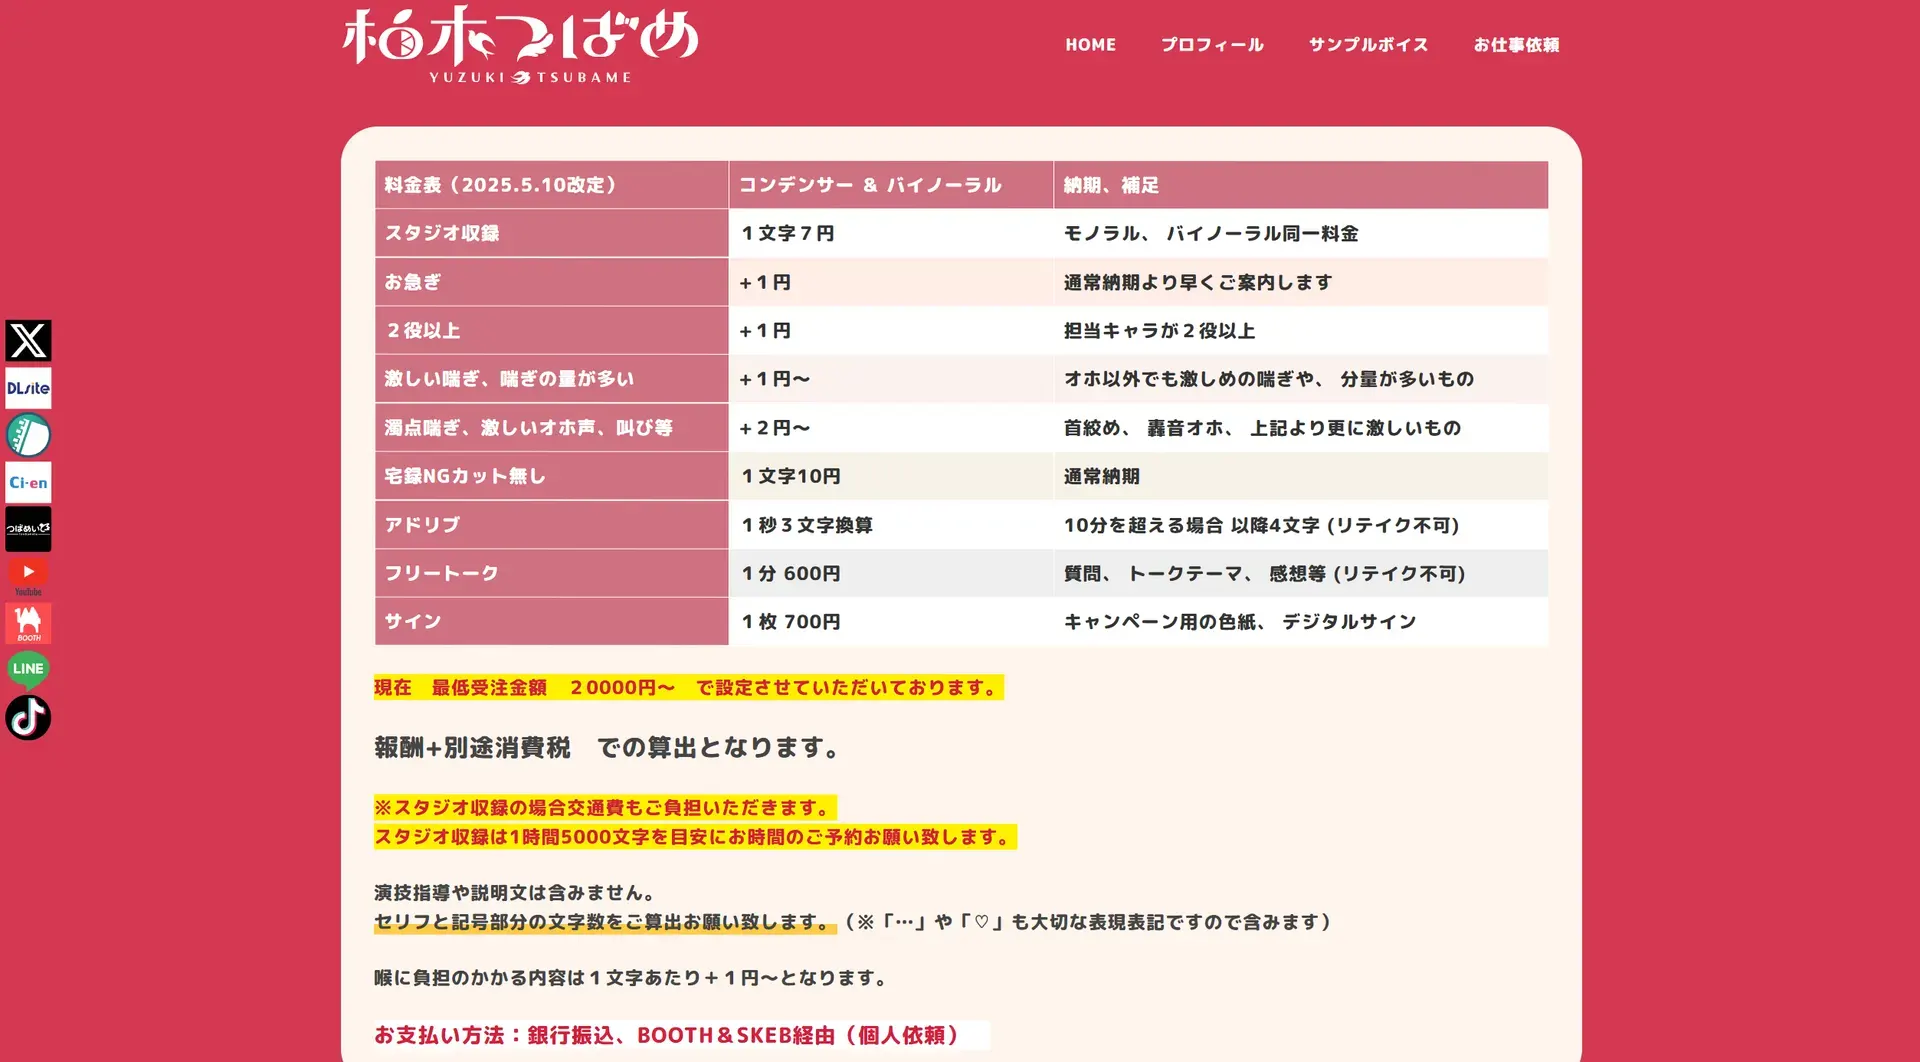
Task: Click the ＋１円 price in お急ぎ row
Action: [891, 282]
